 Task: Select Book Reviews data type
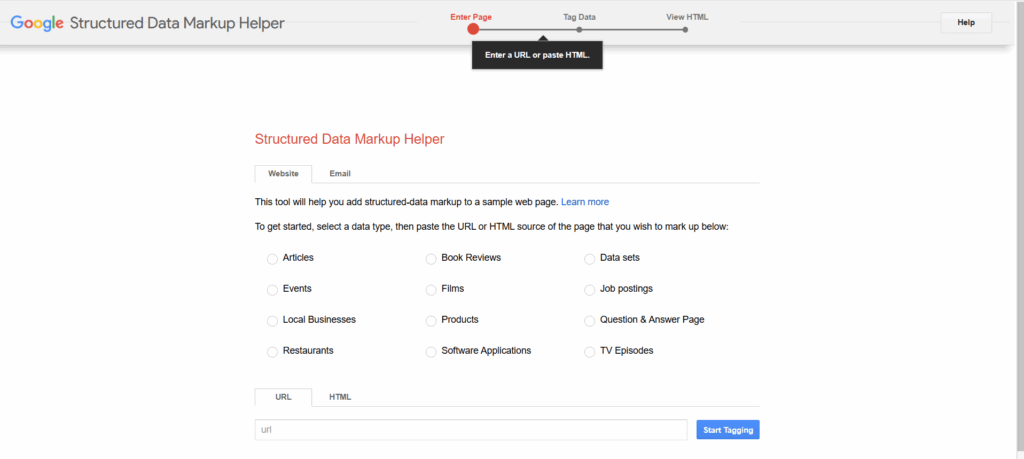click(431, 259)
